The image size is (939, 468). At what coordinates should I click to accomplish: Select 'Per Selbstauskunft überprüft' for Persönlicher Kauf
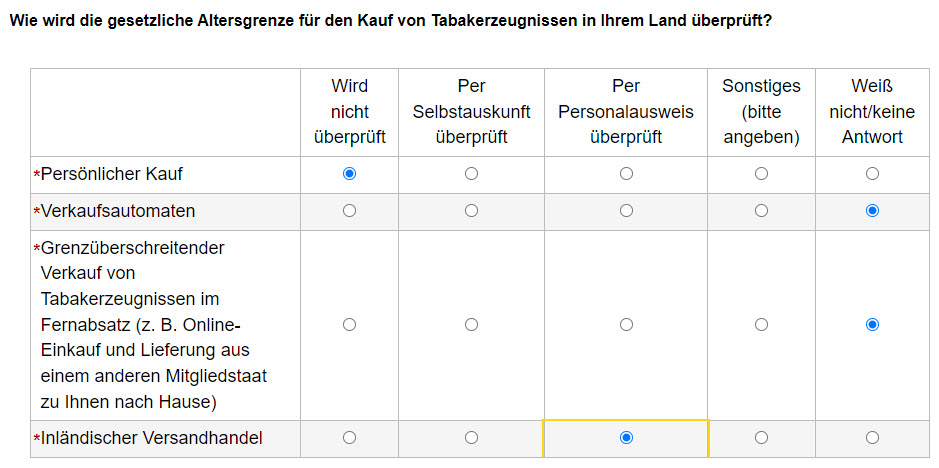pos(471,174)
